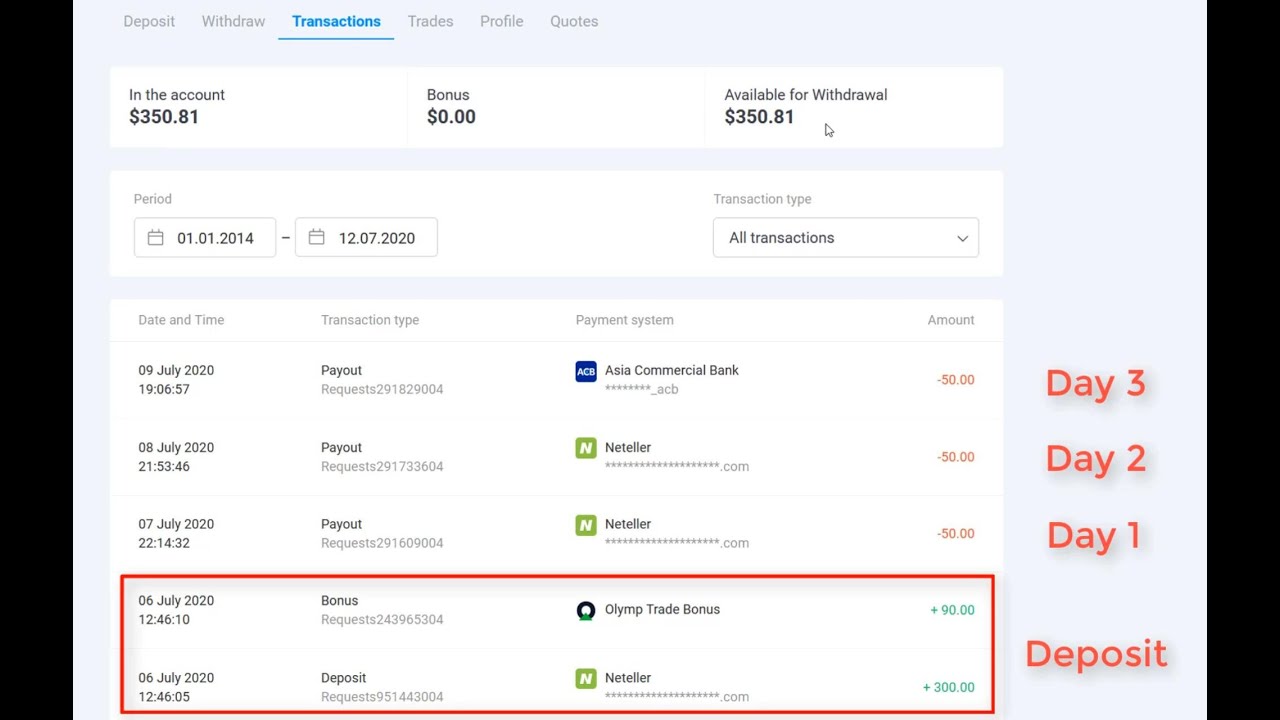The height and width of the screenshot is (720, 1280).
Task: Click the 12.07.2020 end date field
Action: [366, 238]
